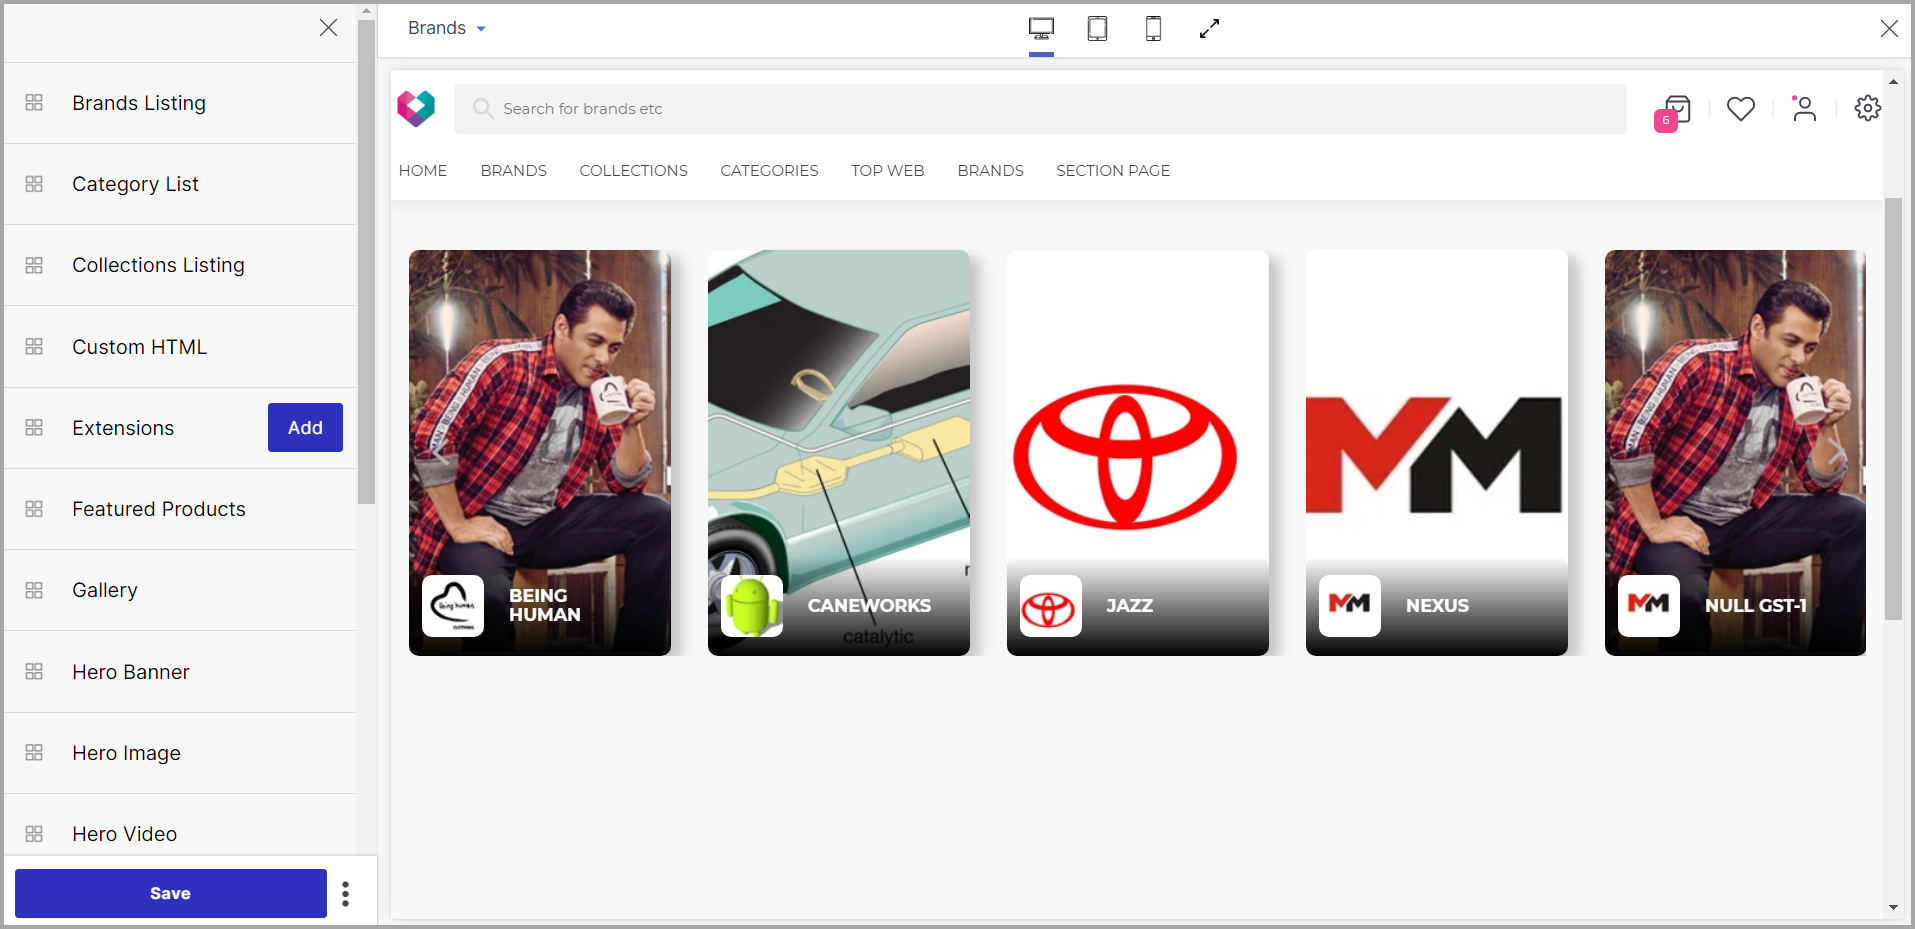1915x929 pixels.
Task: Click preview scrollbar down arrow
Action: [1893, 908]
